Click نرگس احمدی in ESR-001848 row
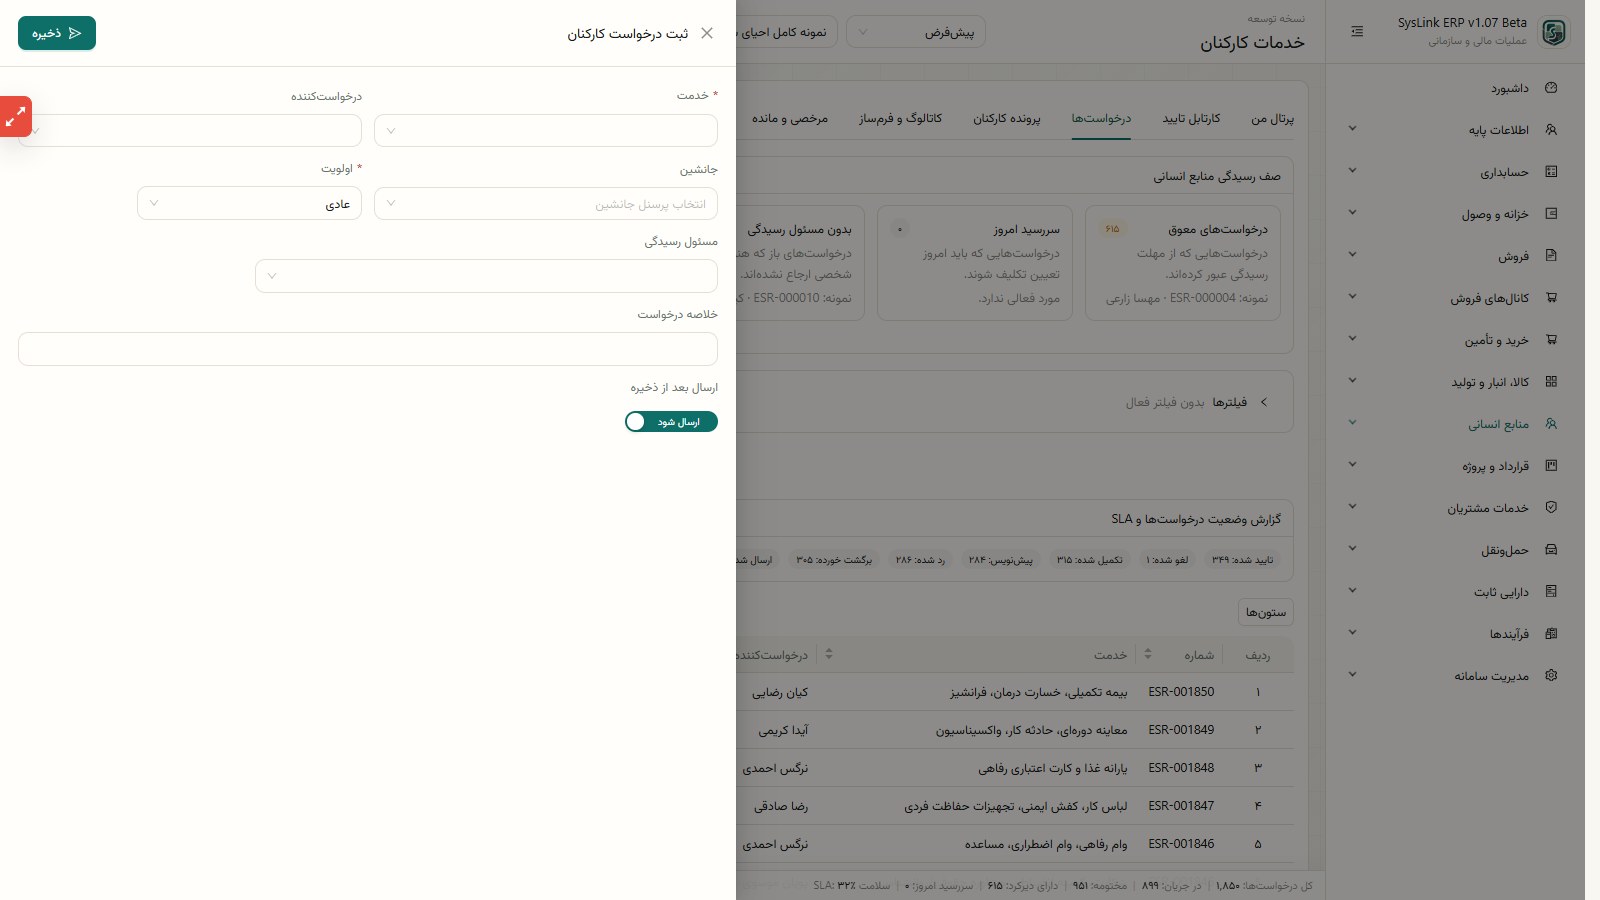 [x=775, y=768]
